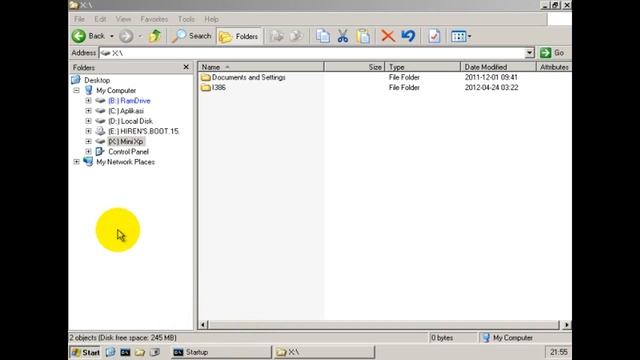Viewport: 640px width, 360px height.
Task: Click the last quick launch icon
Action: 155,352
